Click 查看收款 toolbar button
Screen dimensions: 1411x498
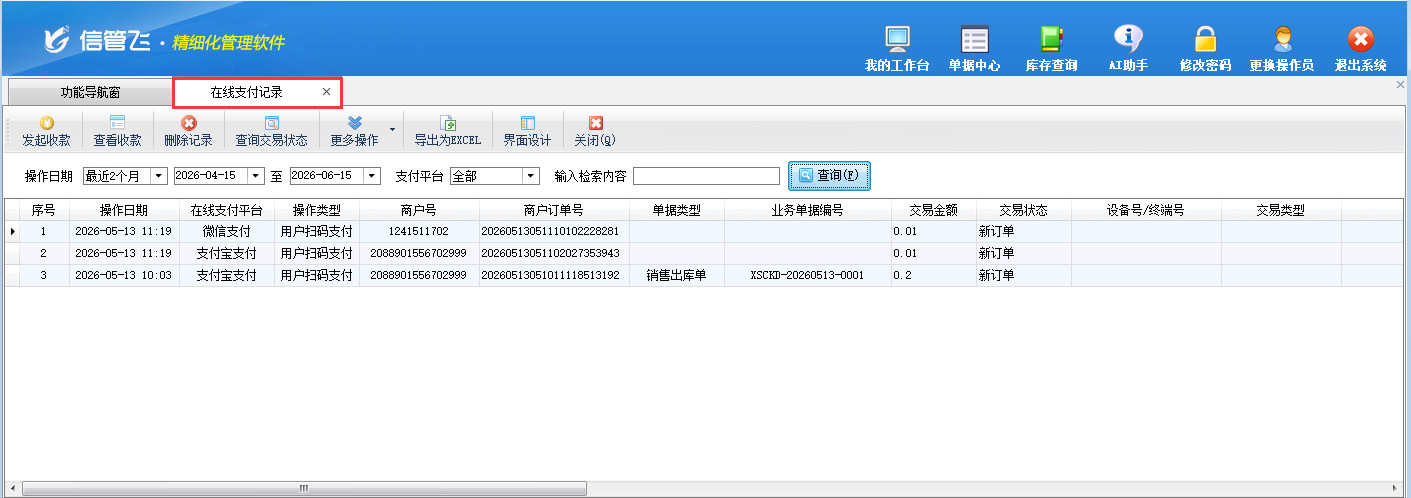coord(117,132)
